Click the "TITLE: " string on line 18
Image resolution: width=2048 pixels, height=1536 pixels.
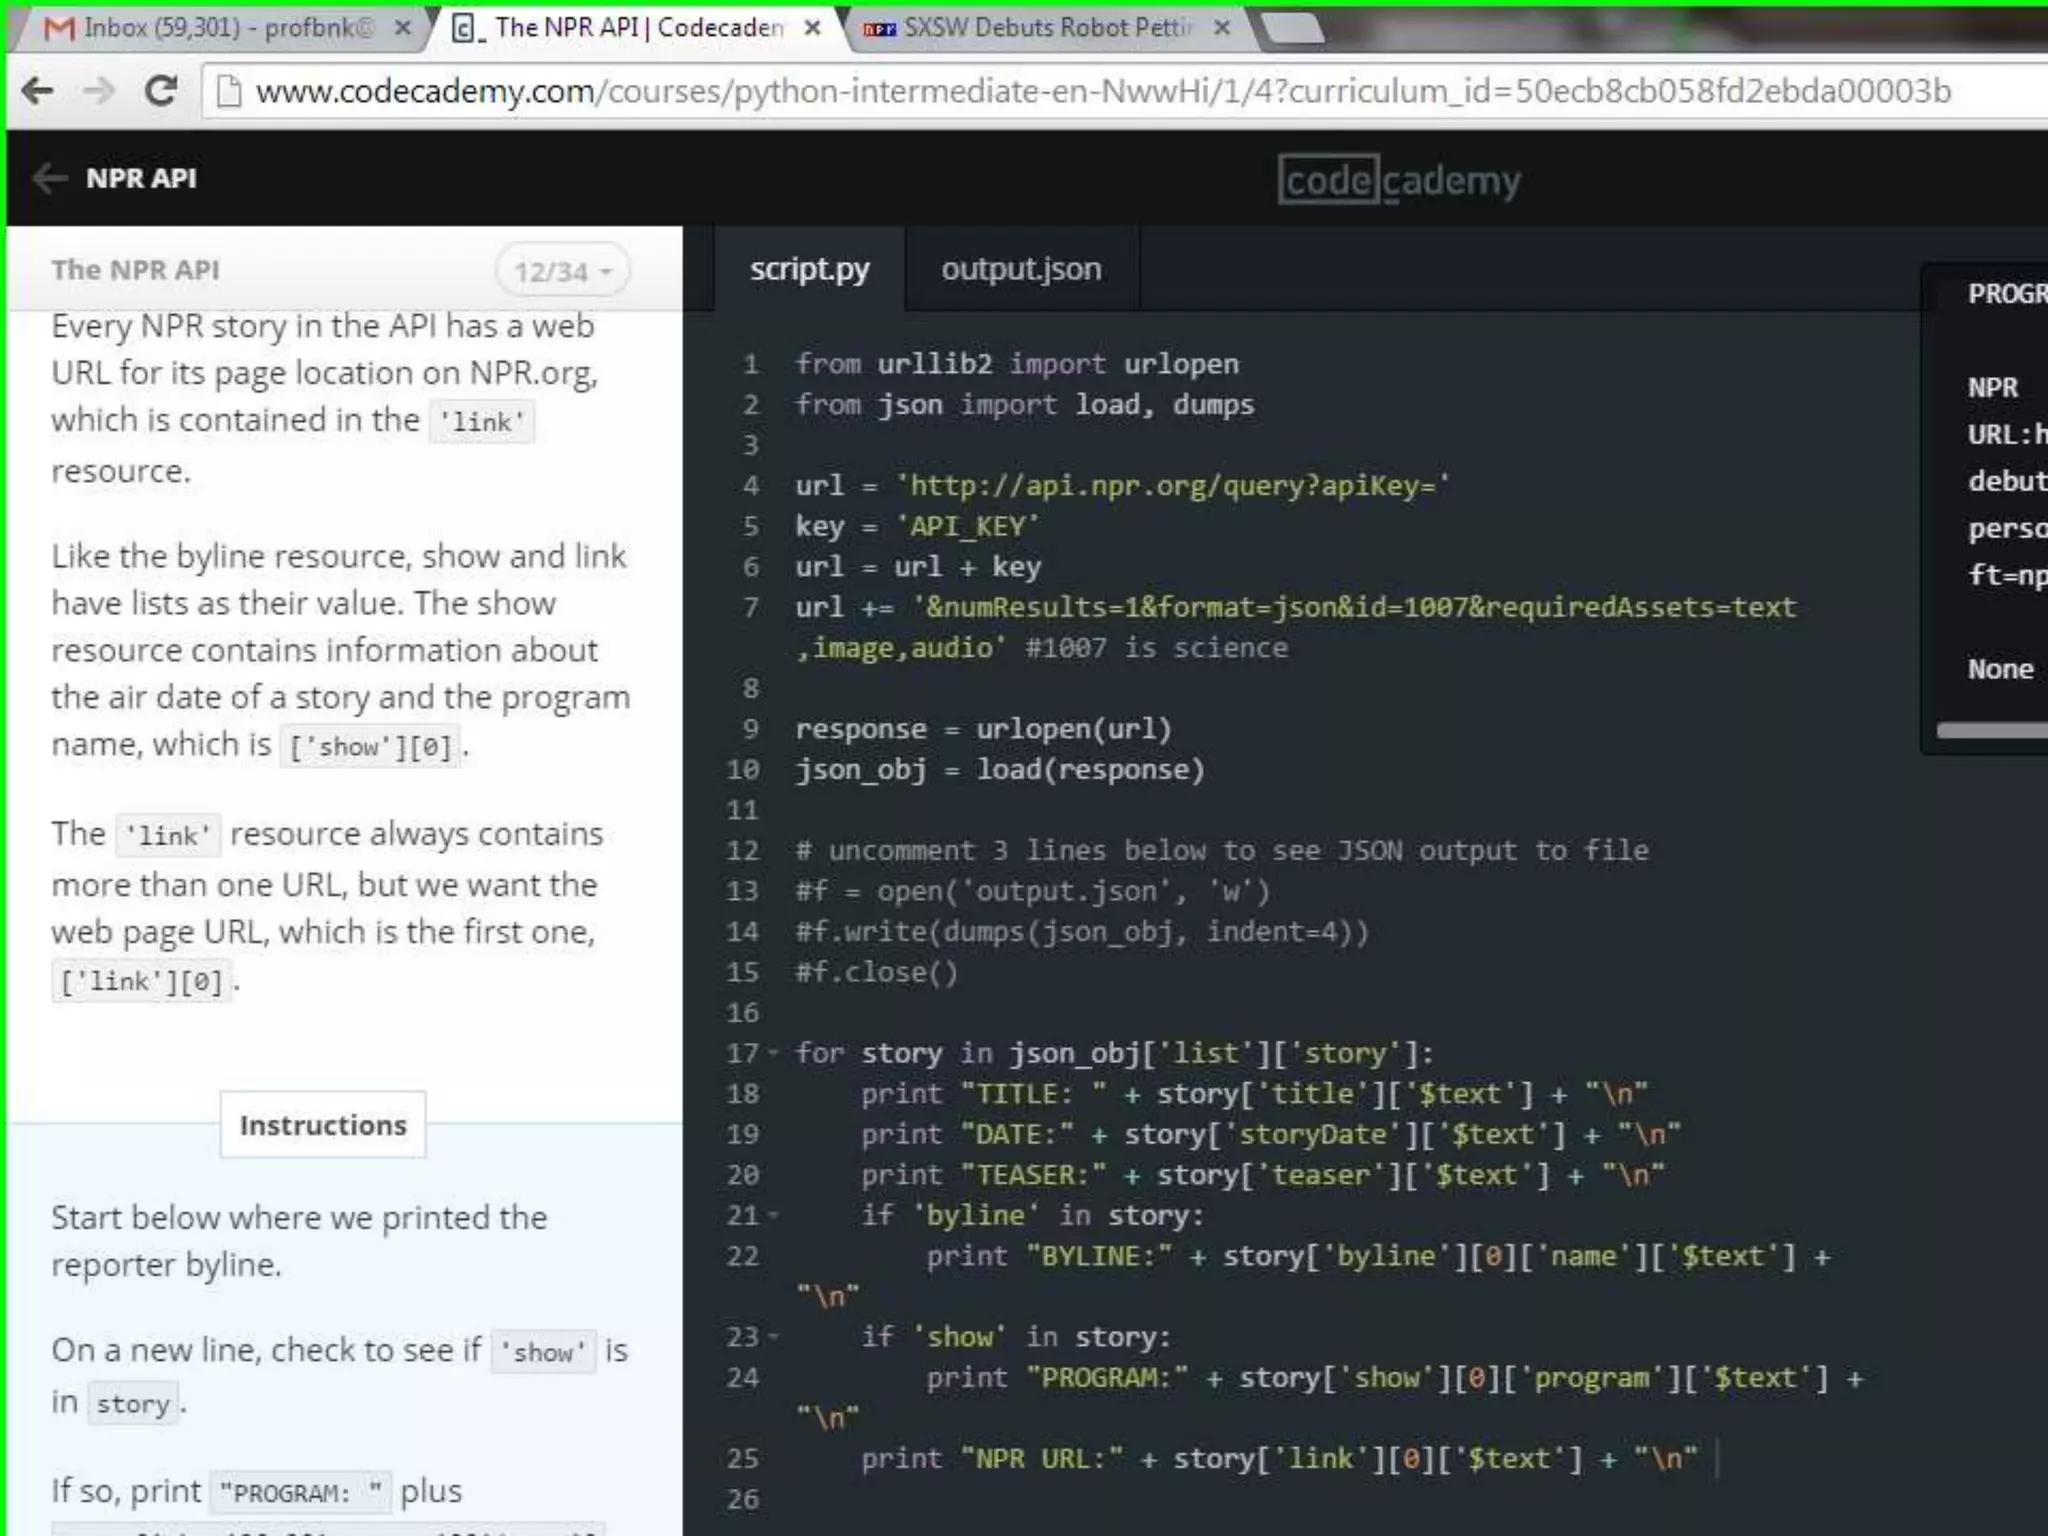click(x=1034, y=1094)
